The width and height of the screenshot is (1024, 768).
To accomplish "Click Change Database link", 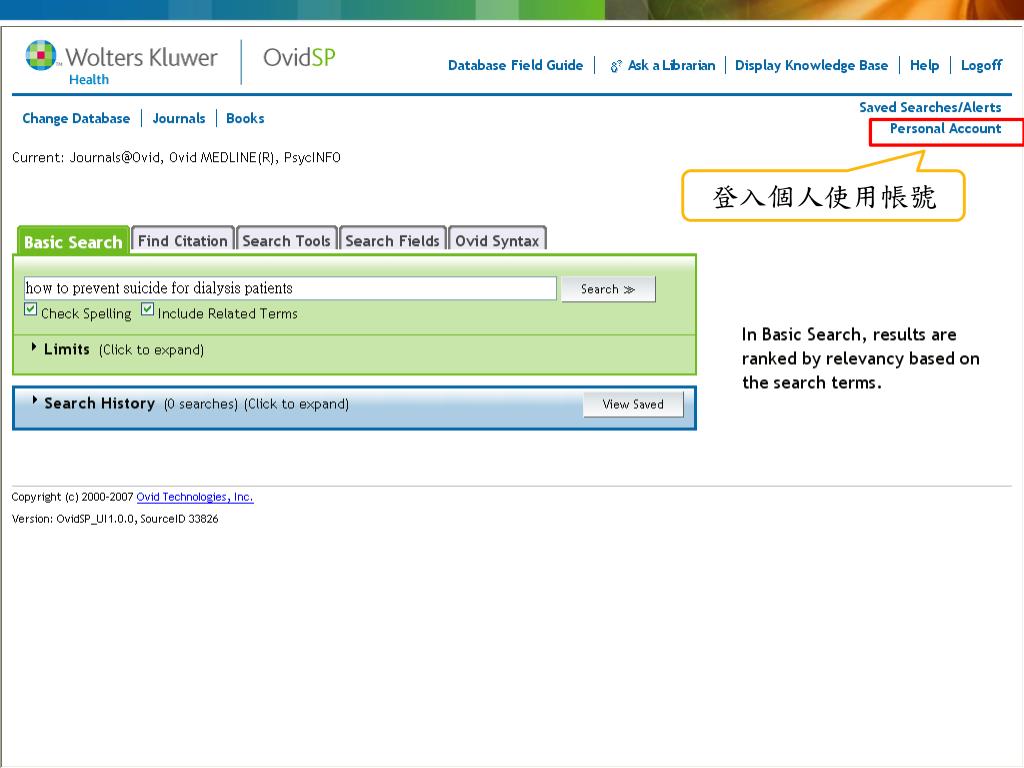I will point(76,118).
